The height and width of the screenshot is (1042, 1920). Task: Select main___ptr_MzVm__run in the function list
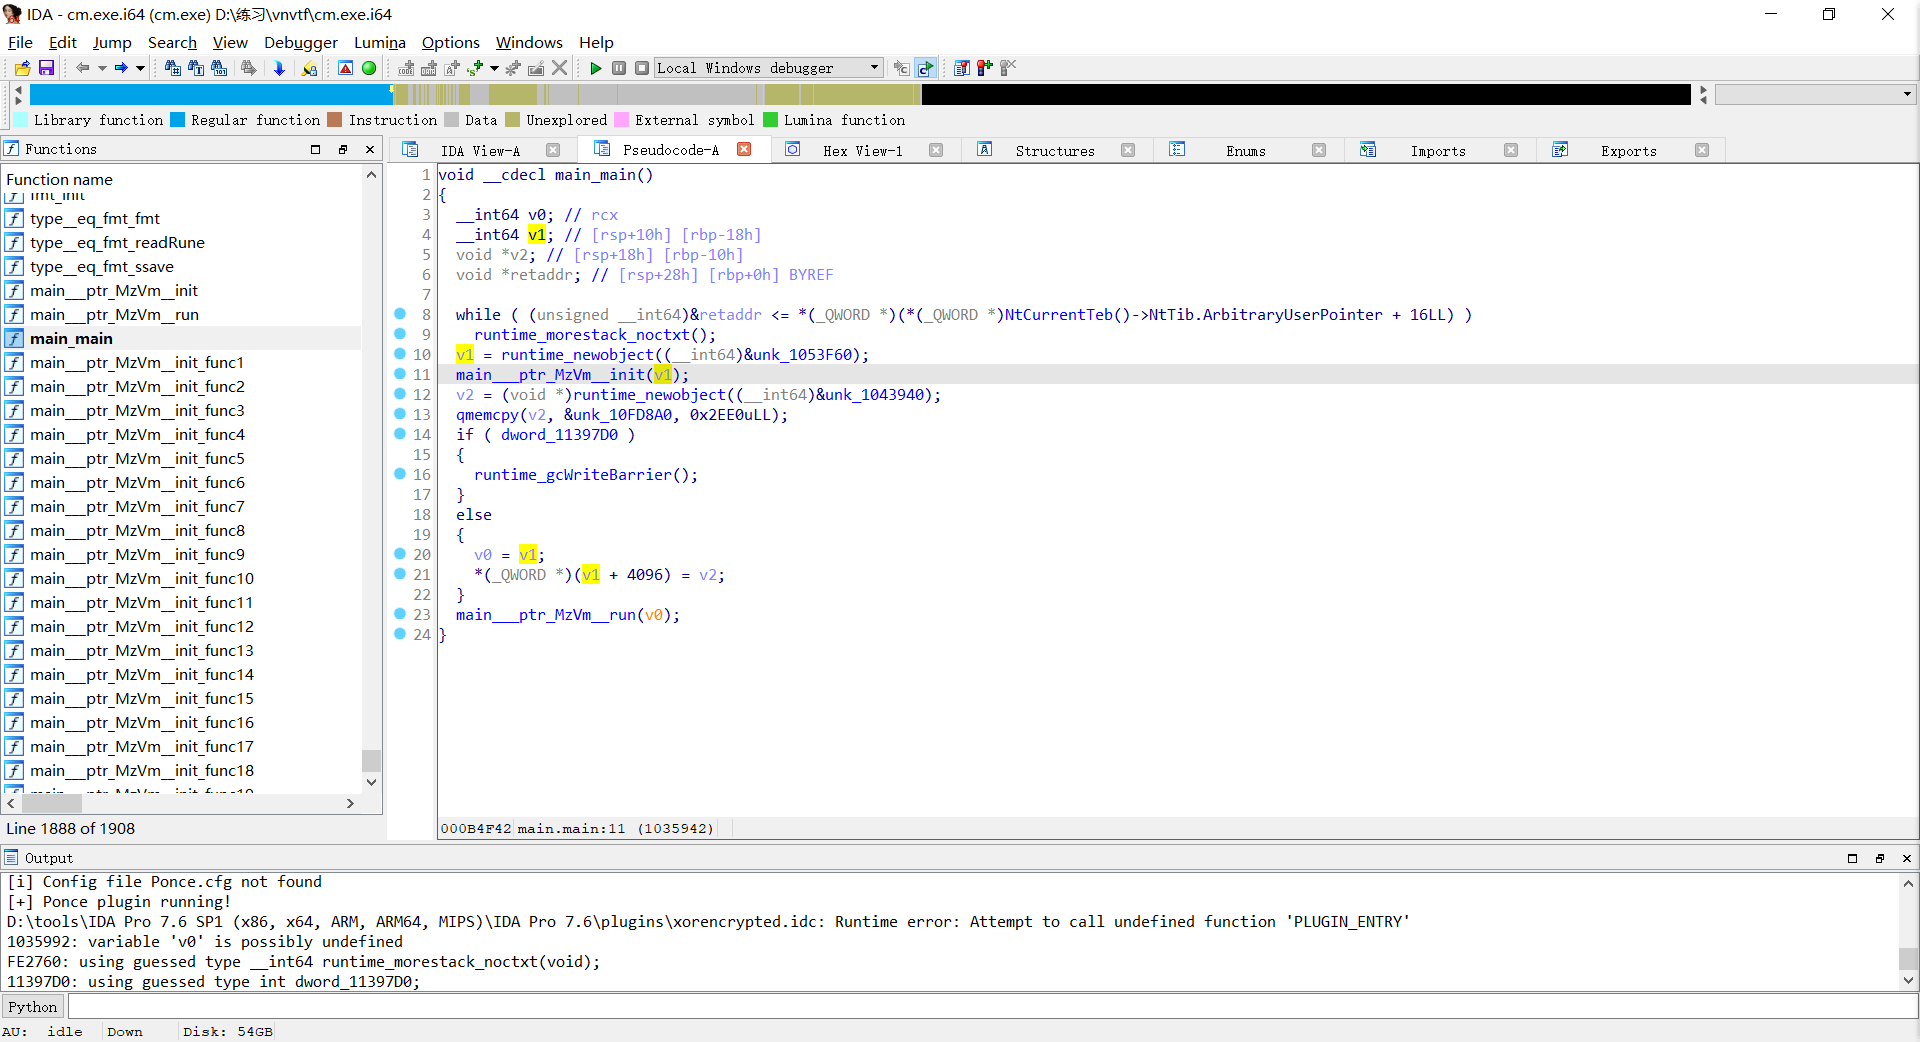coord(114,314)
